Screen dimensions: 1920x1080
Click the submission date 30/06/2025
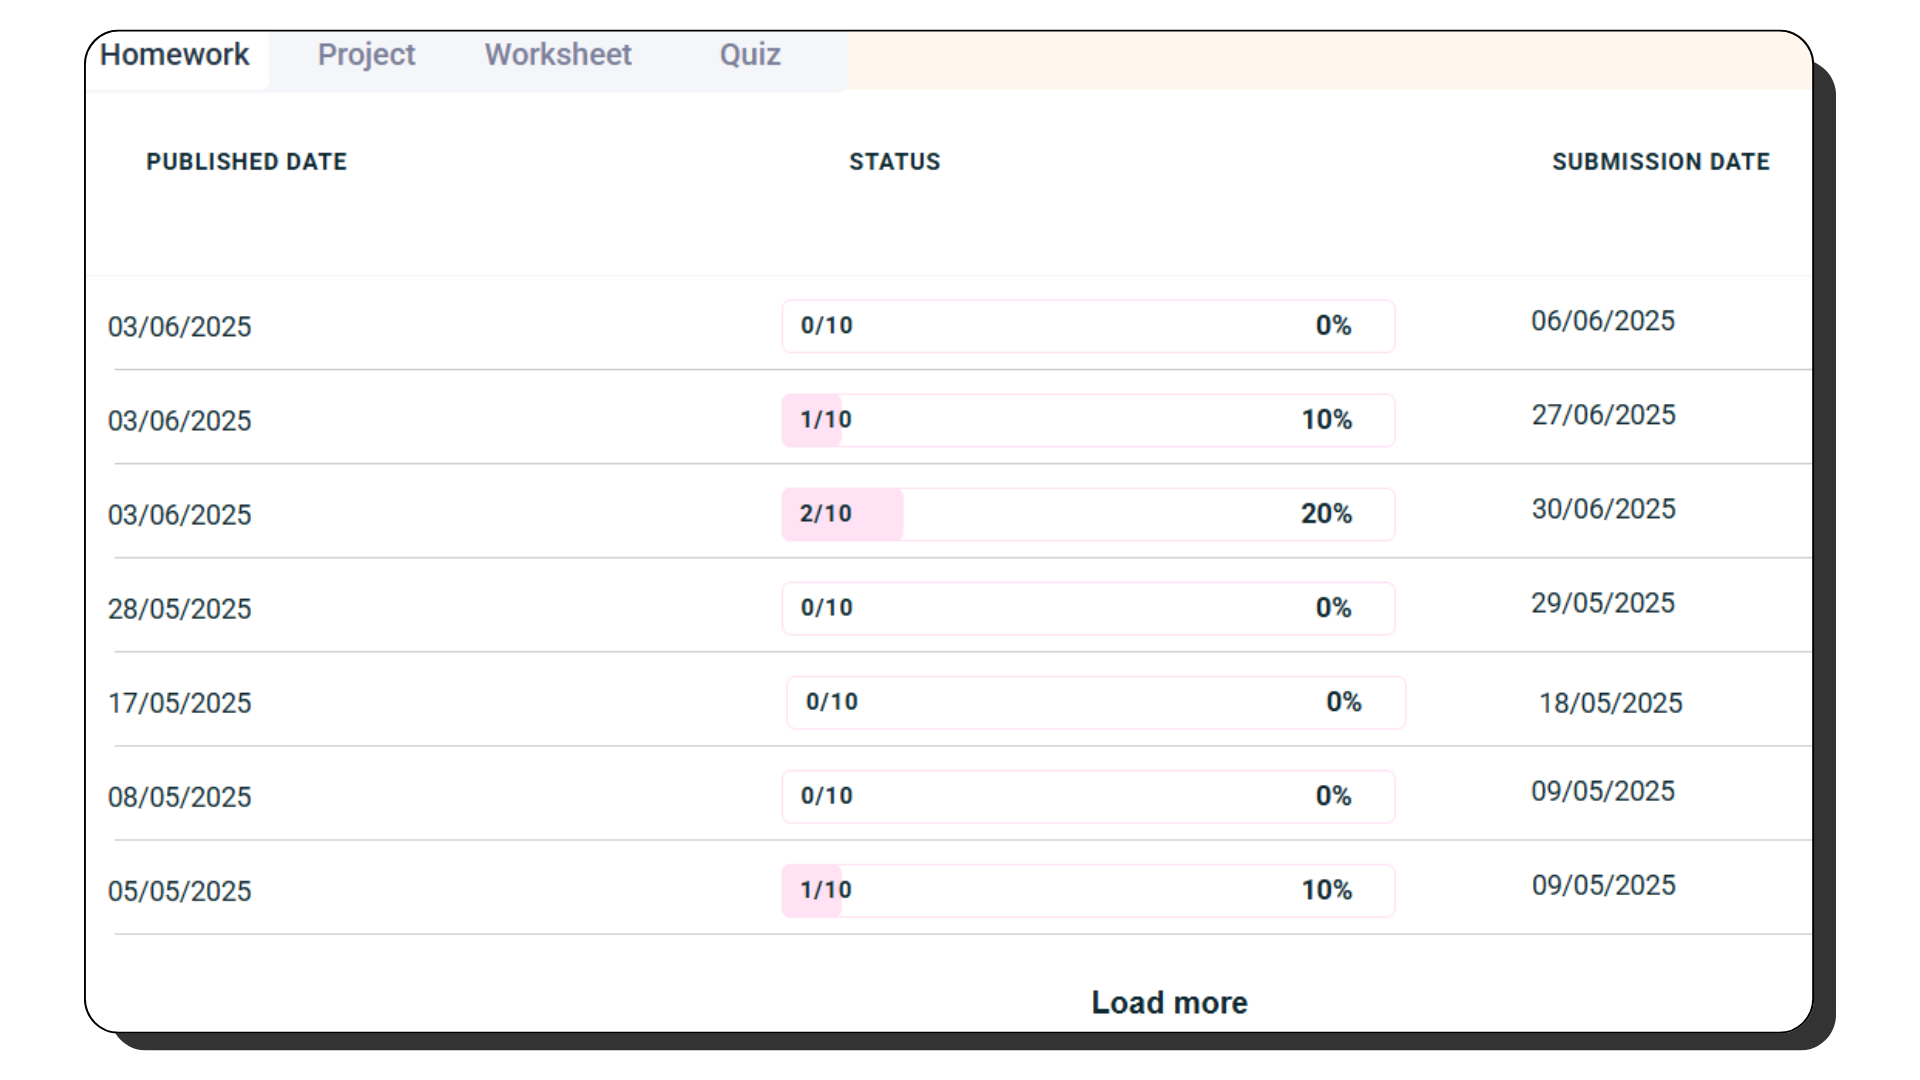click(x=1603, y=509)
